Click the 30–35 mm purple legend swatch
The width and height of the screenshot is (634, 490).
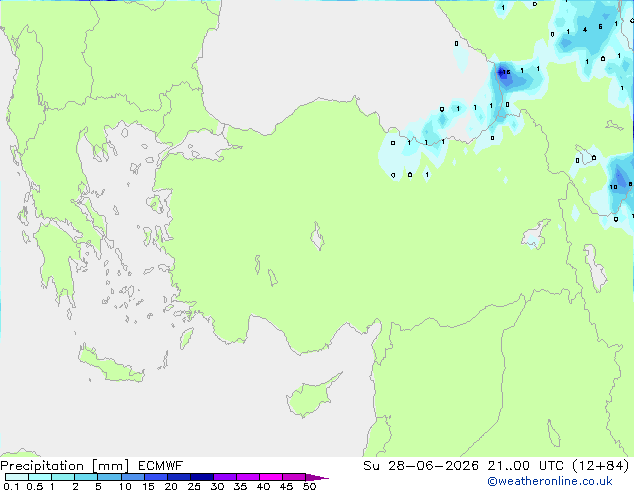point(224,477)
